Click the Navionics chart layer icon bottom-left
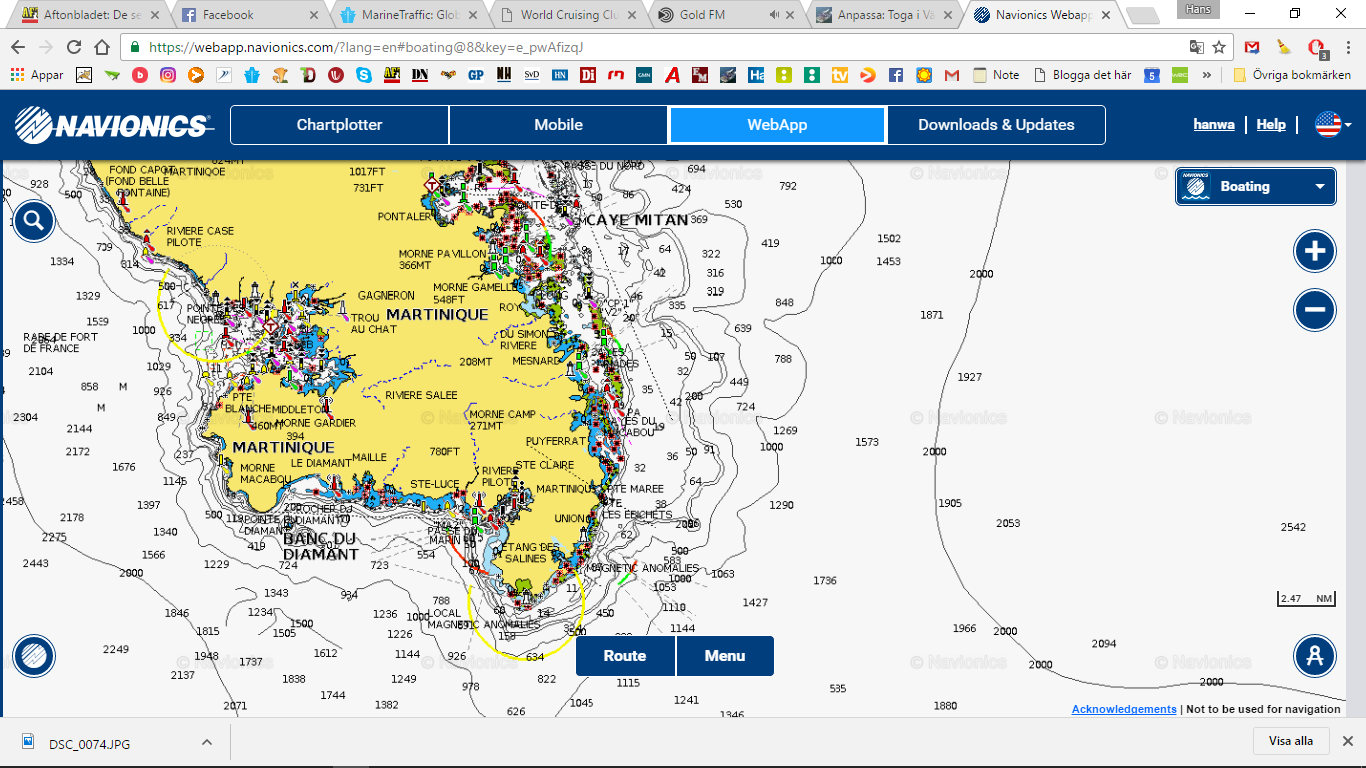The image size is (1366, 768). pyautogui.click(x=34, y=656)
